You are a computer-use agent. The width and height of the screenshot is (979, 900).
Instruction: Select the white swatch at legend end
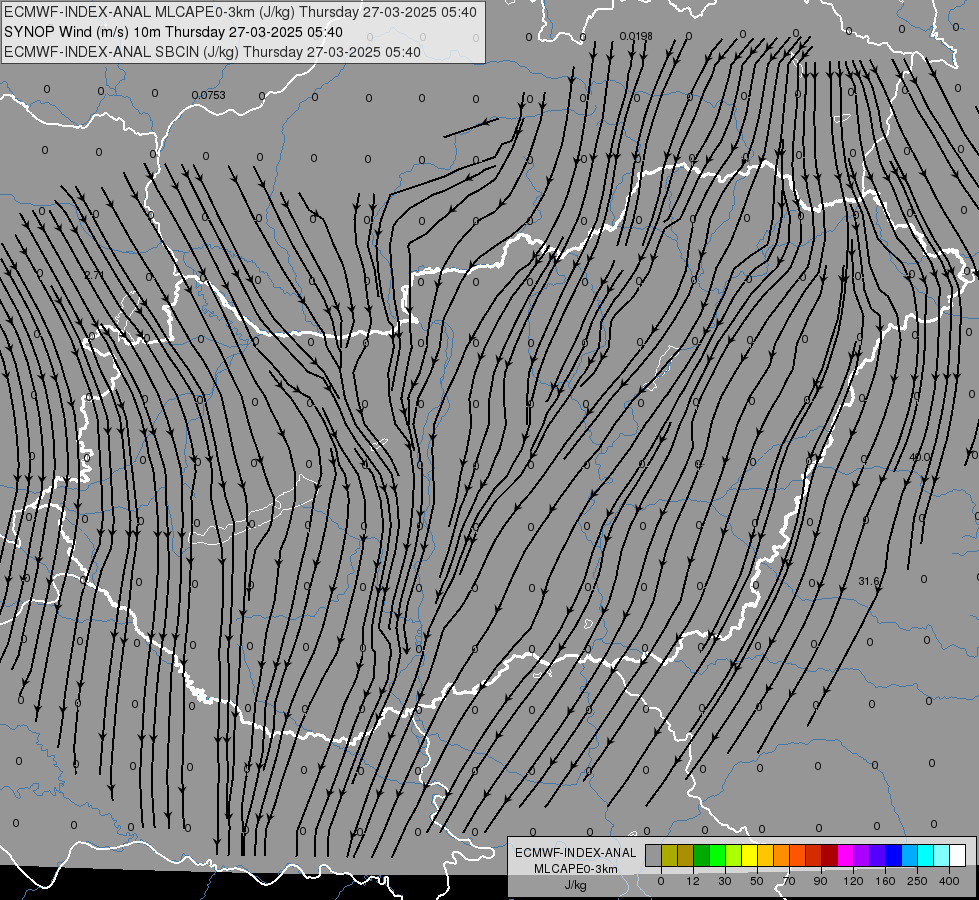958,855
